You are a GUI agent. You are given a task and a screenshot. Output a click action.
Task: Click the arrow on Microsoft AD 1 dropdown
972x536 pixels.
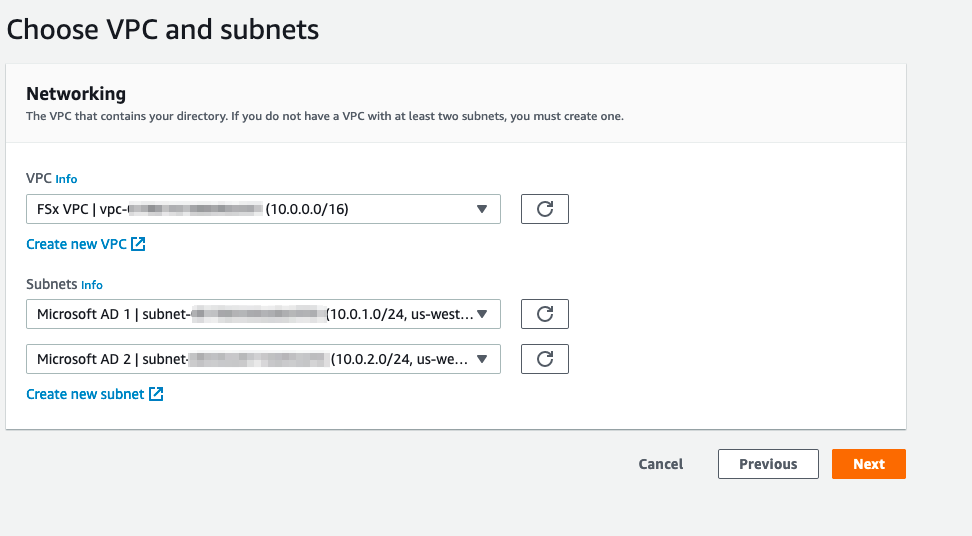(x=482, y=314)
